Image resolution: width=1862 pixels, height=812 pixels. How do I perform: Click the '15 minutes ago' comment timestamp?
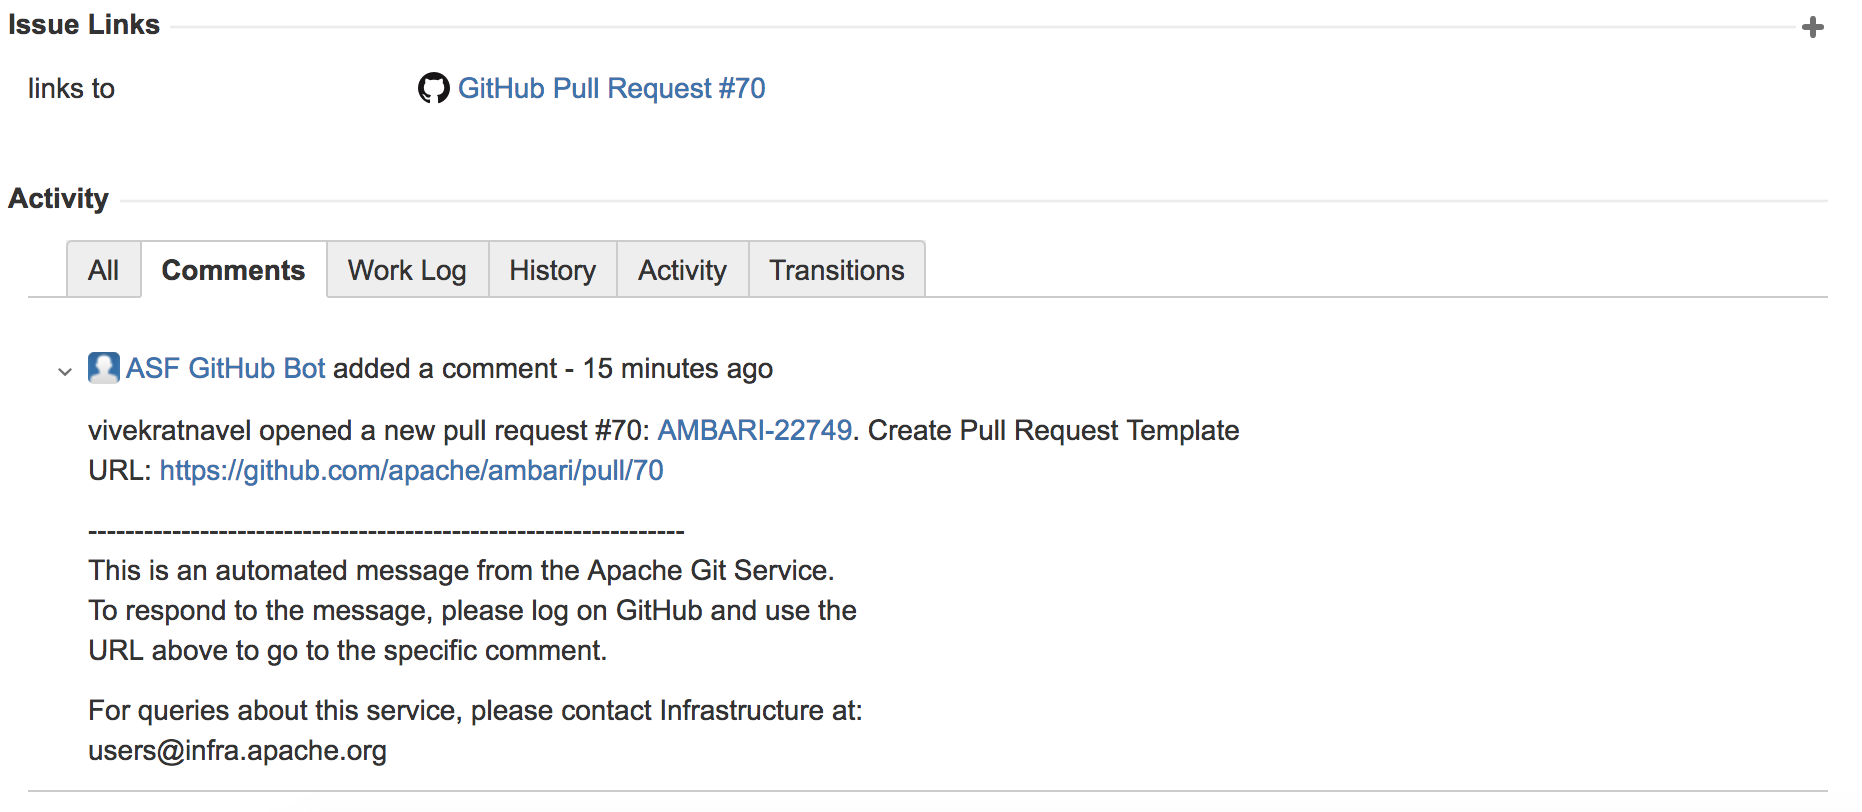(677, 368)
